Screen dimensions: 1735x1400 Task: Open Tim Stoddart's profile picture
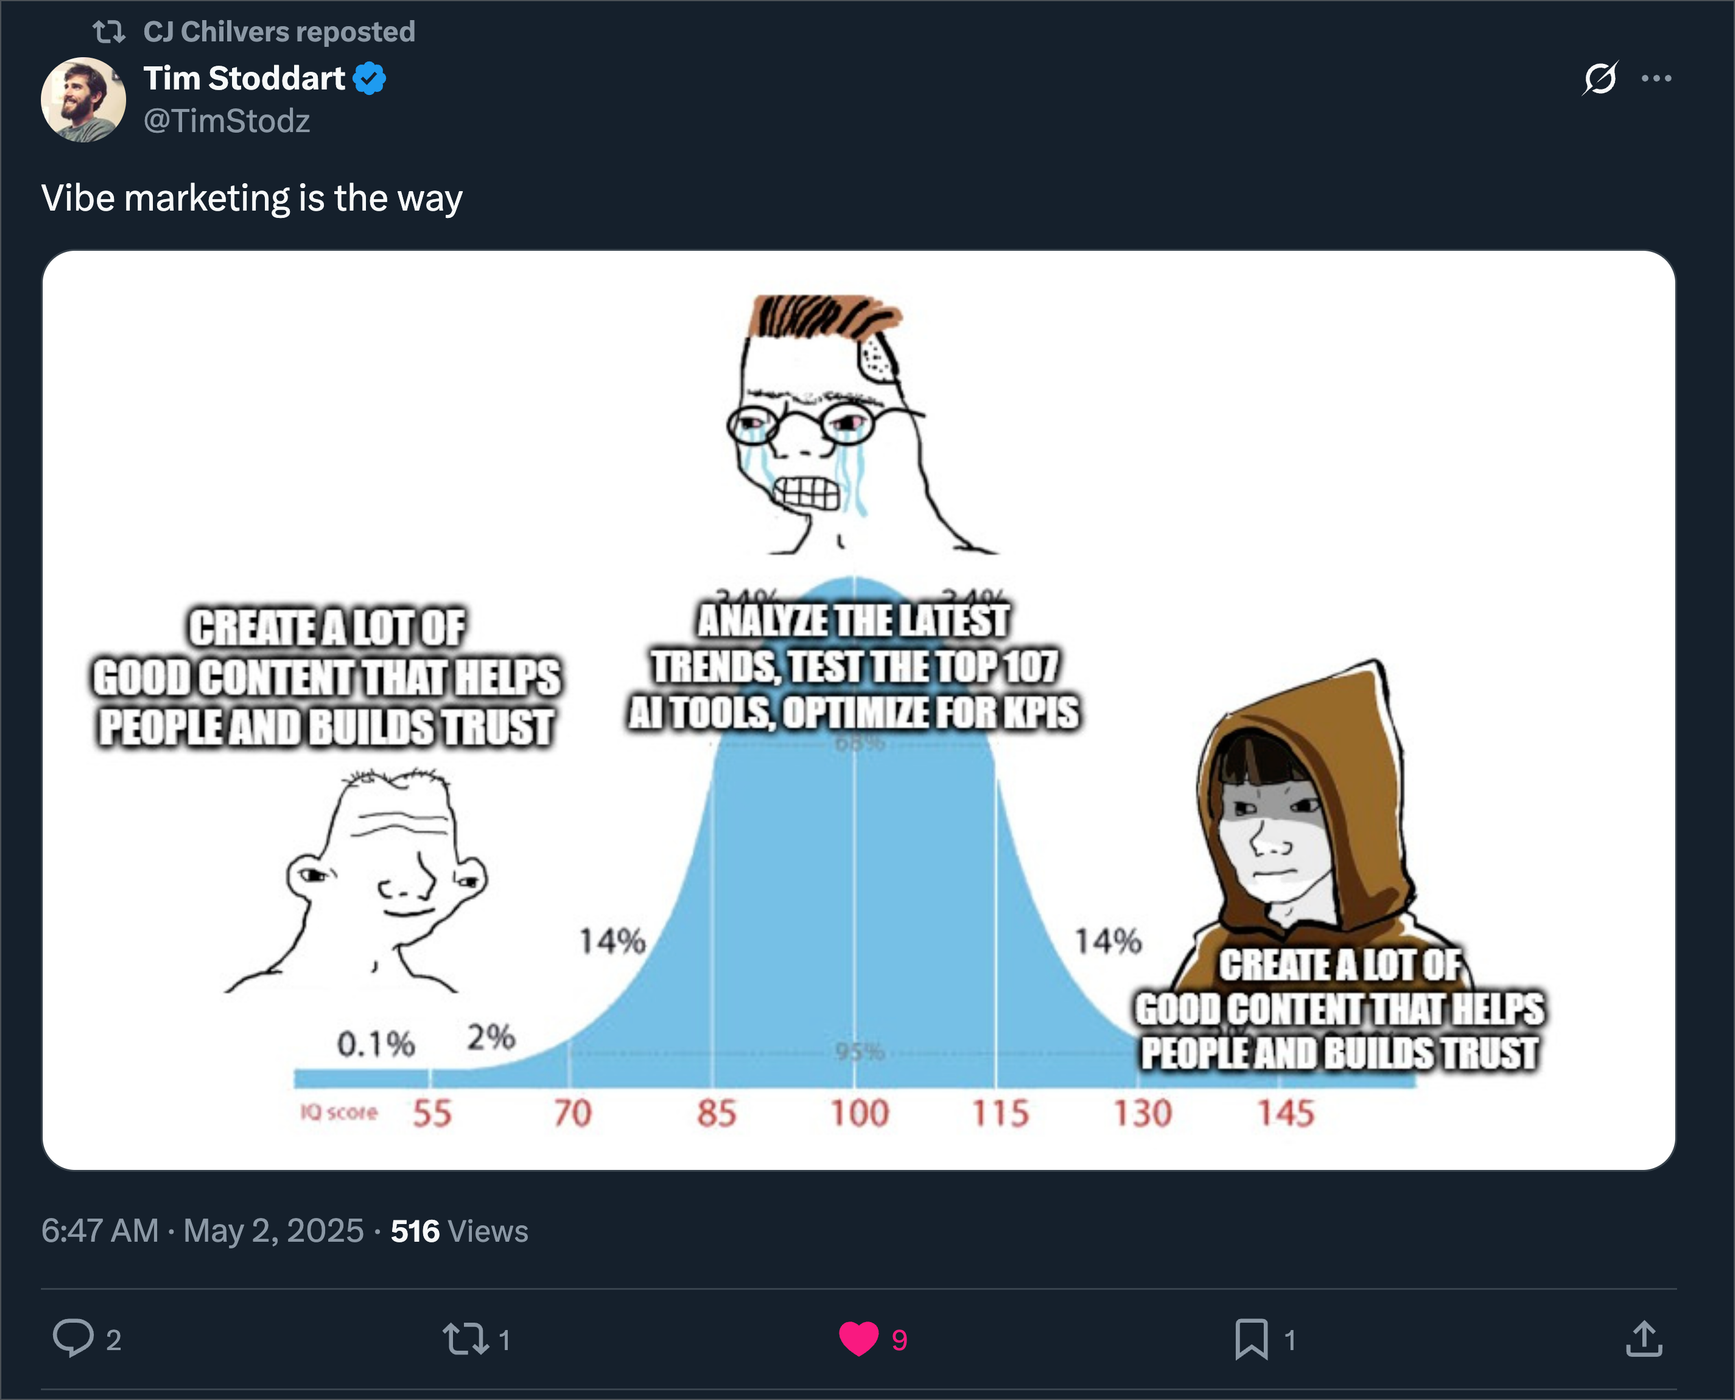point(83,99)
